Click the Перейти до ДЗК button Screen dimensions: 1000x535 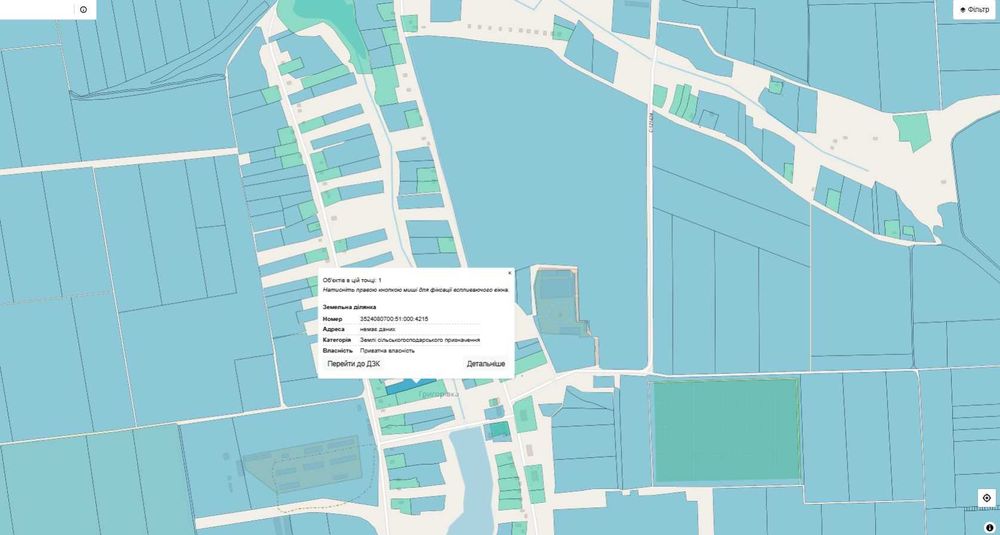tap(354, 364)
